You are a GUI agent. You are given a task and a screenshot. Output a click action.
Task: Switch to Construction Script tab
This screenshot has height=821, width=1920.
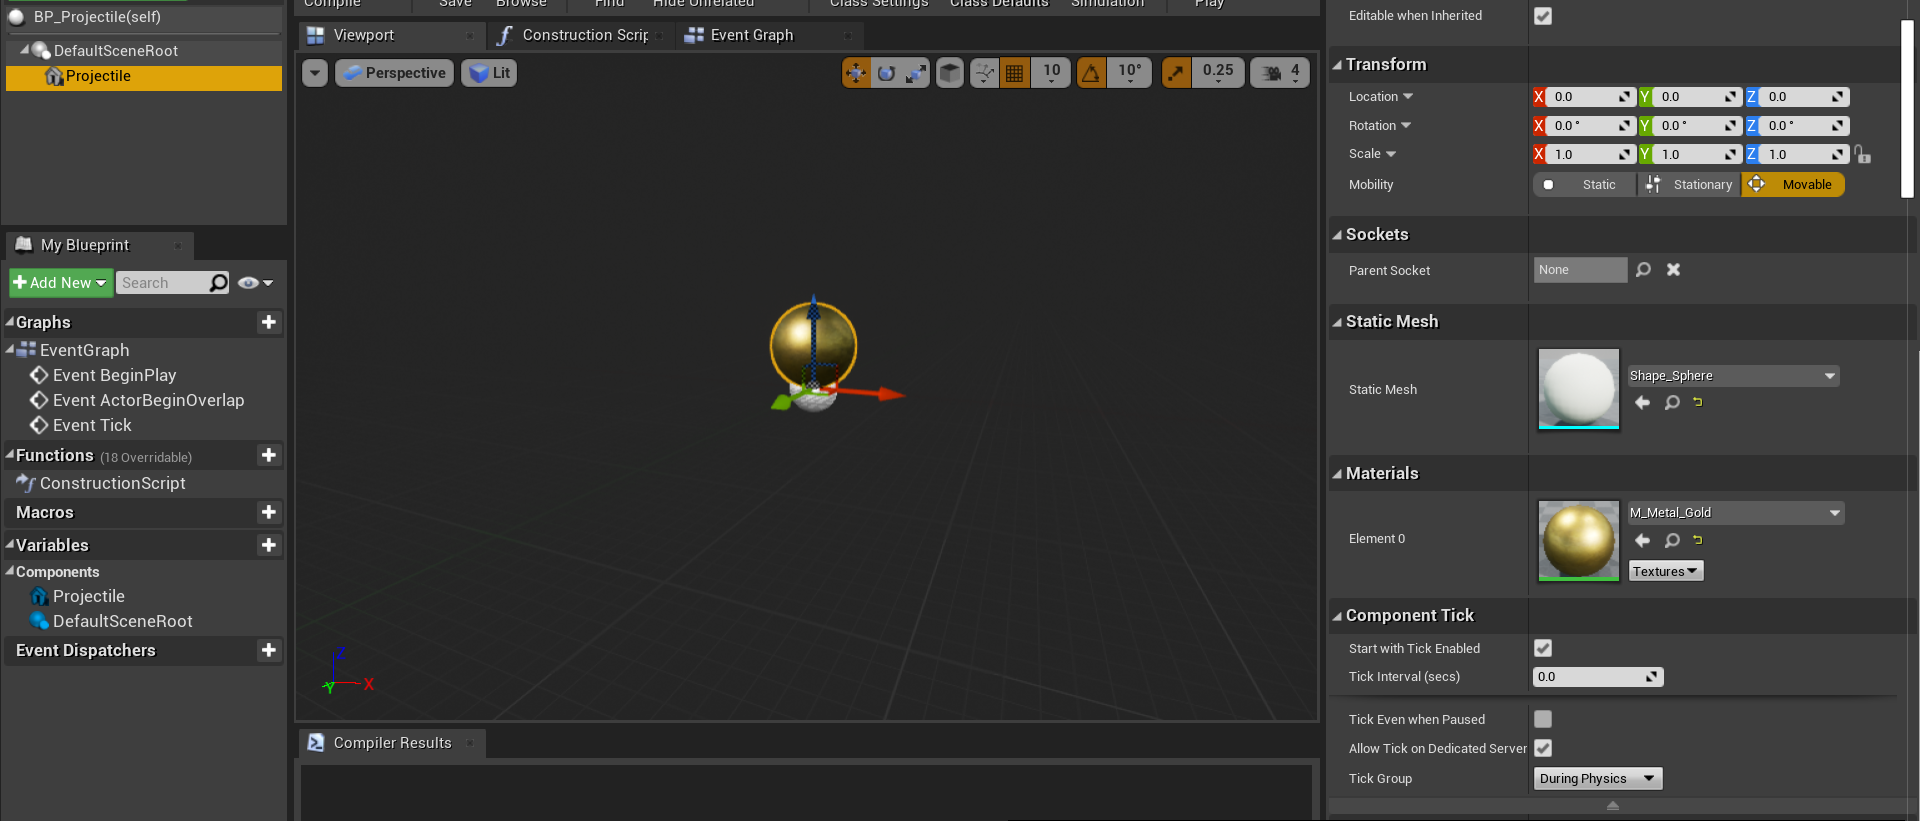[581, 35]
